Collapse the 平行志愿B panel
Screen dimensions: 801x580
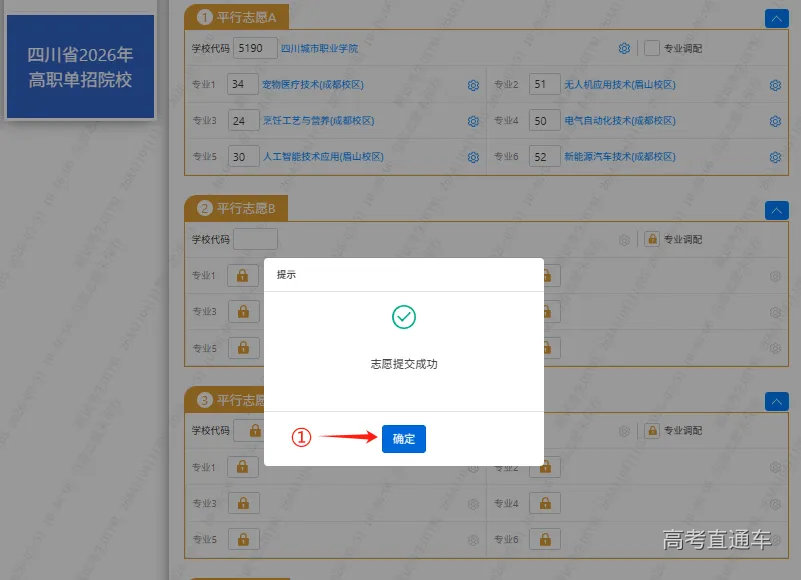[776, 210]
